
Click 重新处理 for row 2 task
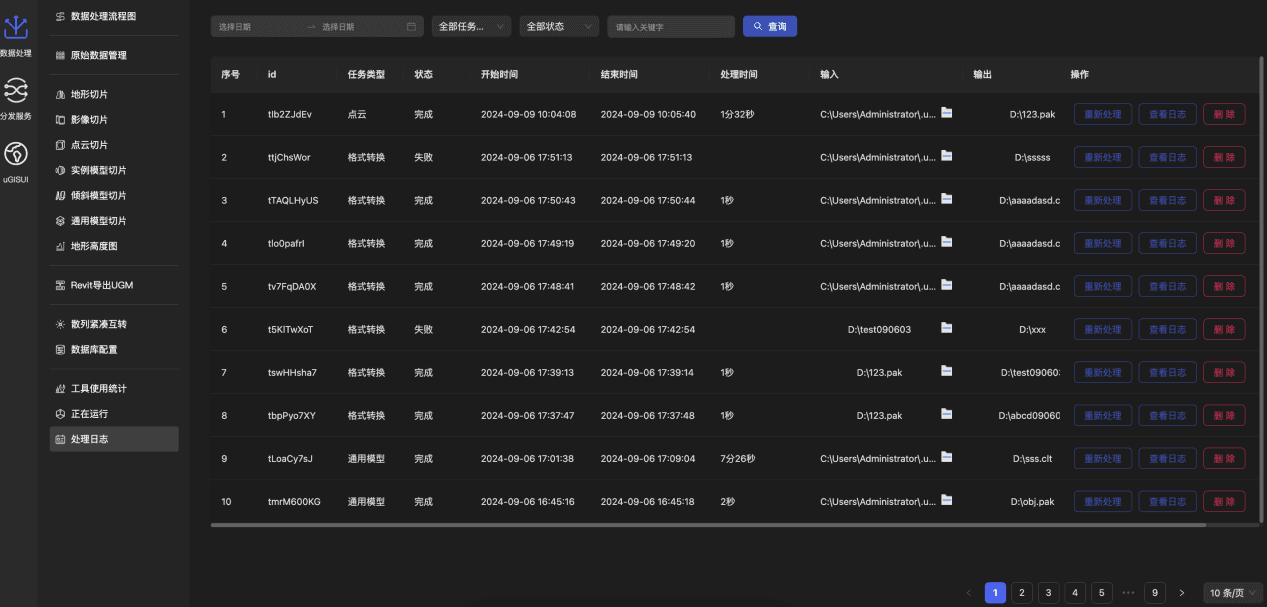[x=1103, y=158]
